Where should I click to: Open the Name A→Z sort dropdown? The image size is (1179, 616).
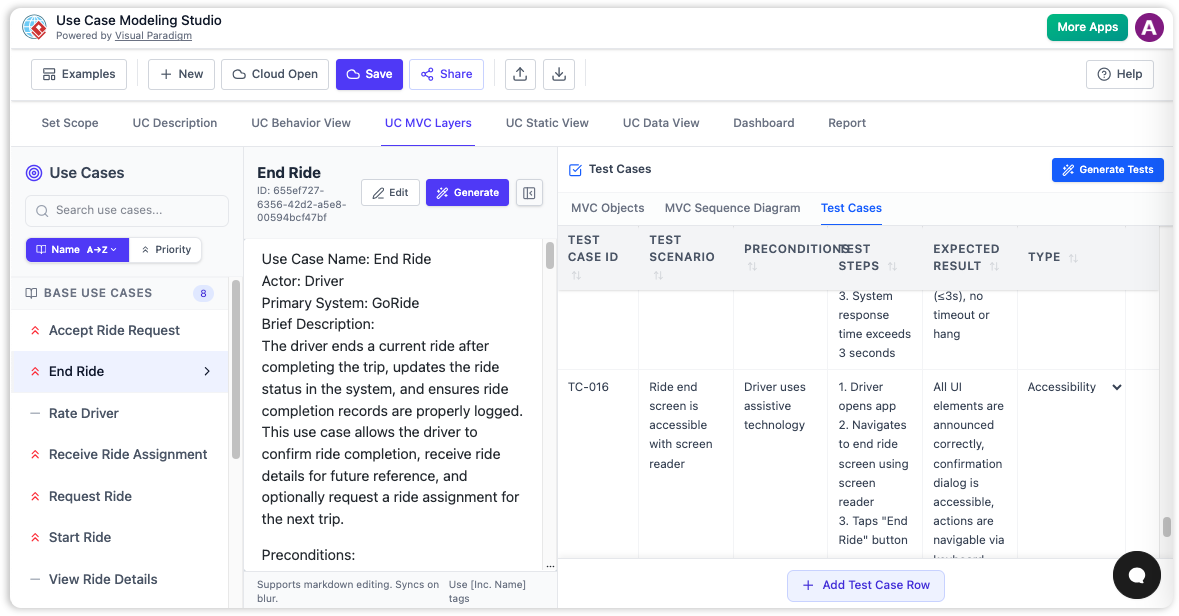(x=77, y=249)
